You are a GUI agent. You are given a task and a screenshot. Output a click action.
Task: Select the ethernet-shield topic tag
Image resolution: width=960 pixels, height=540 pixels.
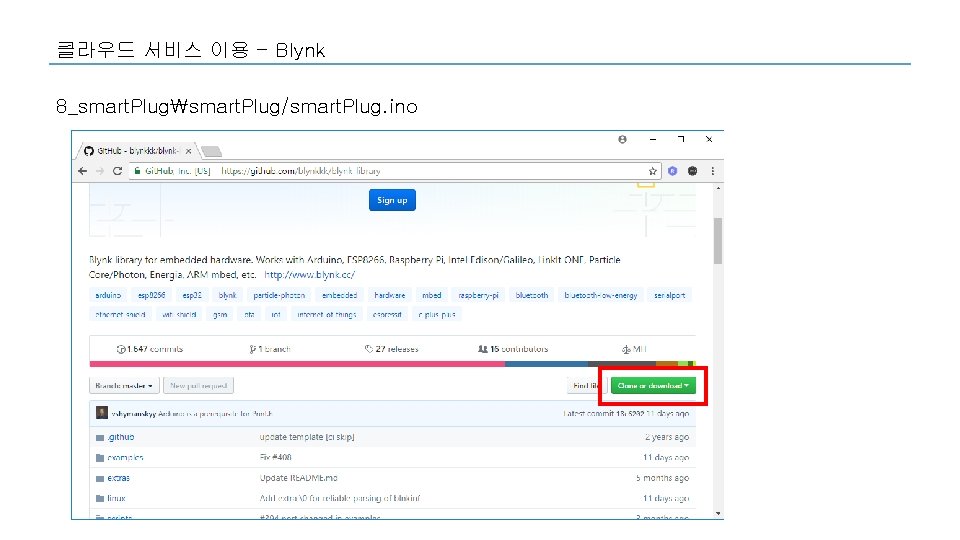pyautogui.click(x=121, y=315)
